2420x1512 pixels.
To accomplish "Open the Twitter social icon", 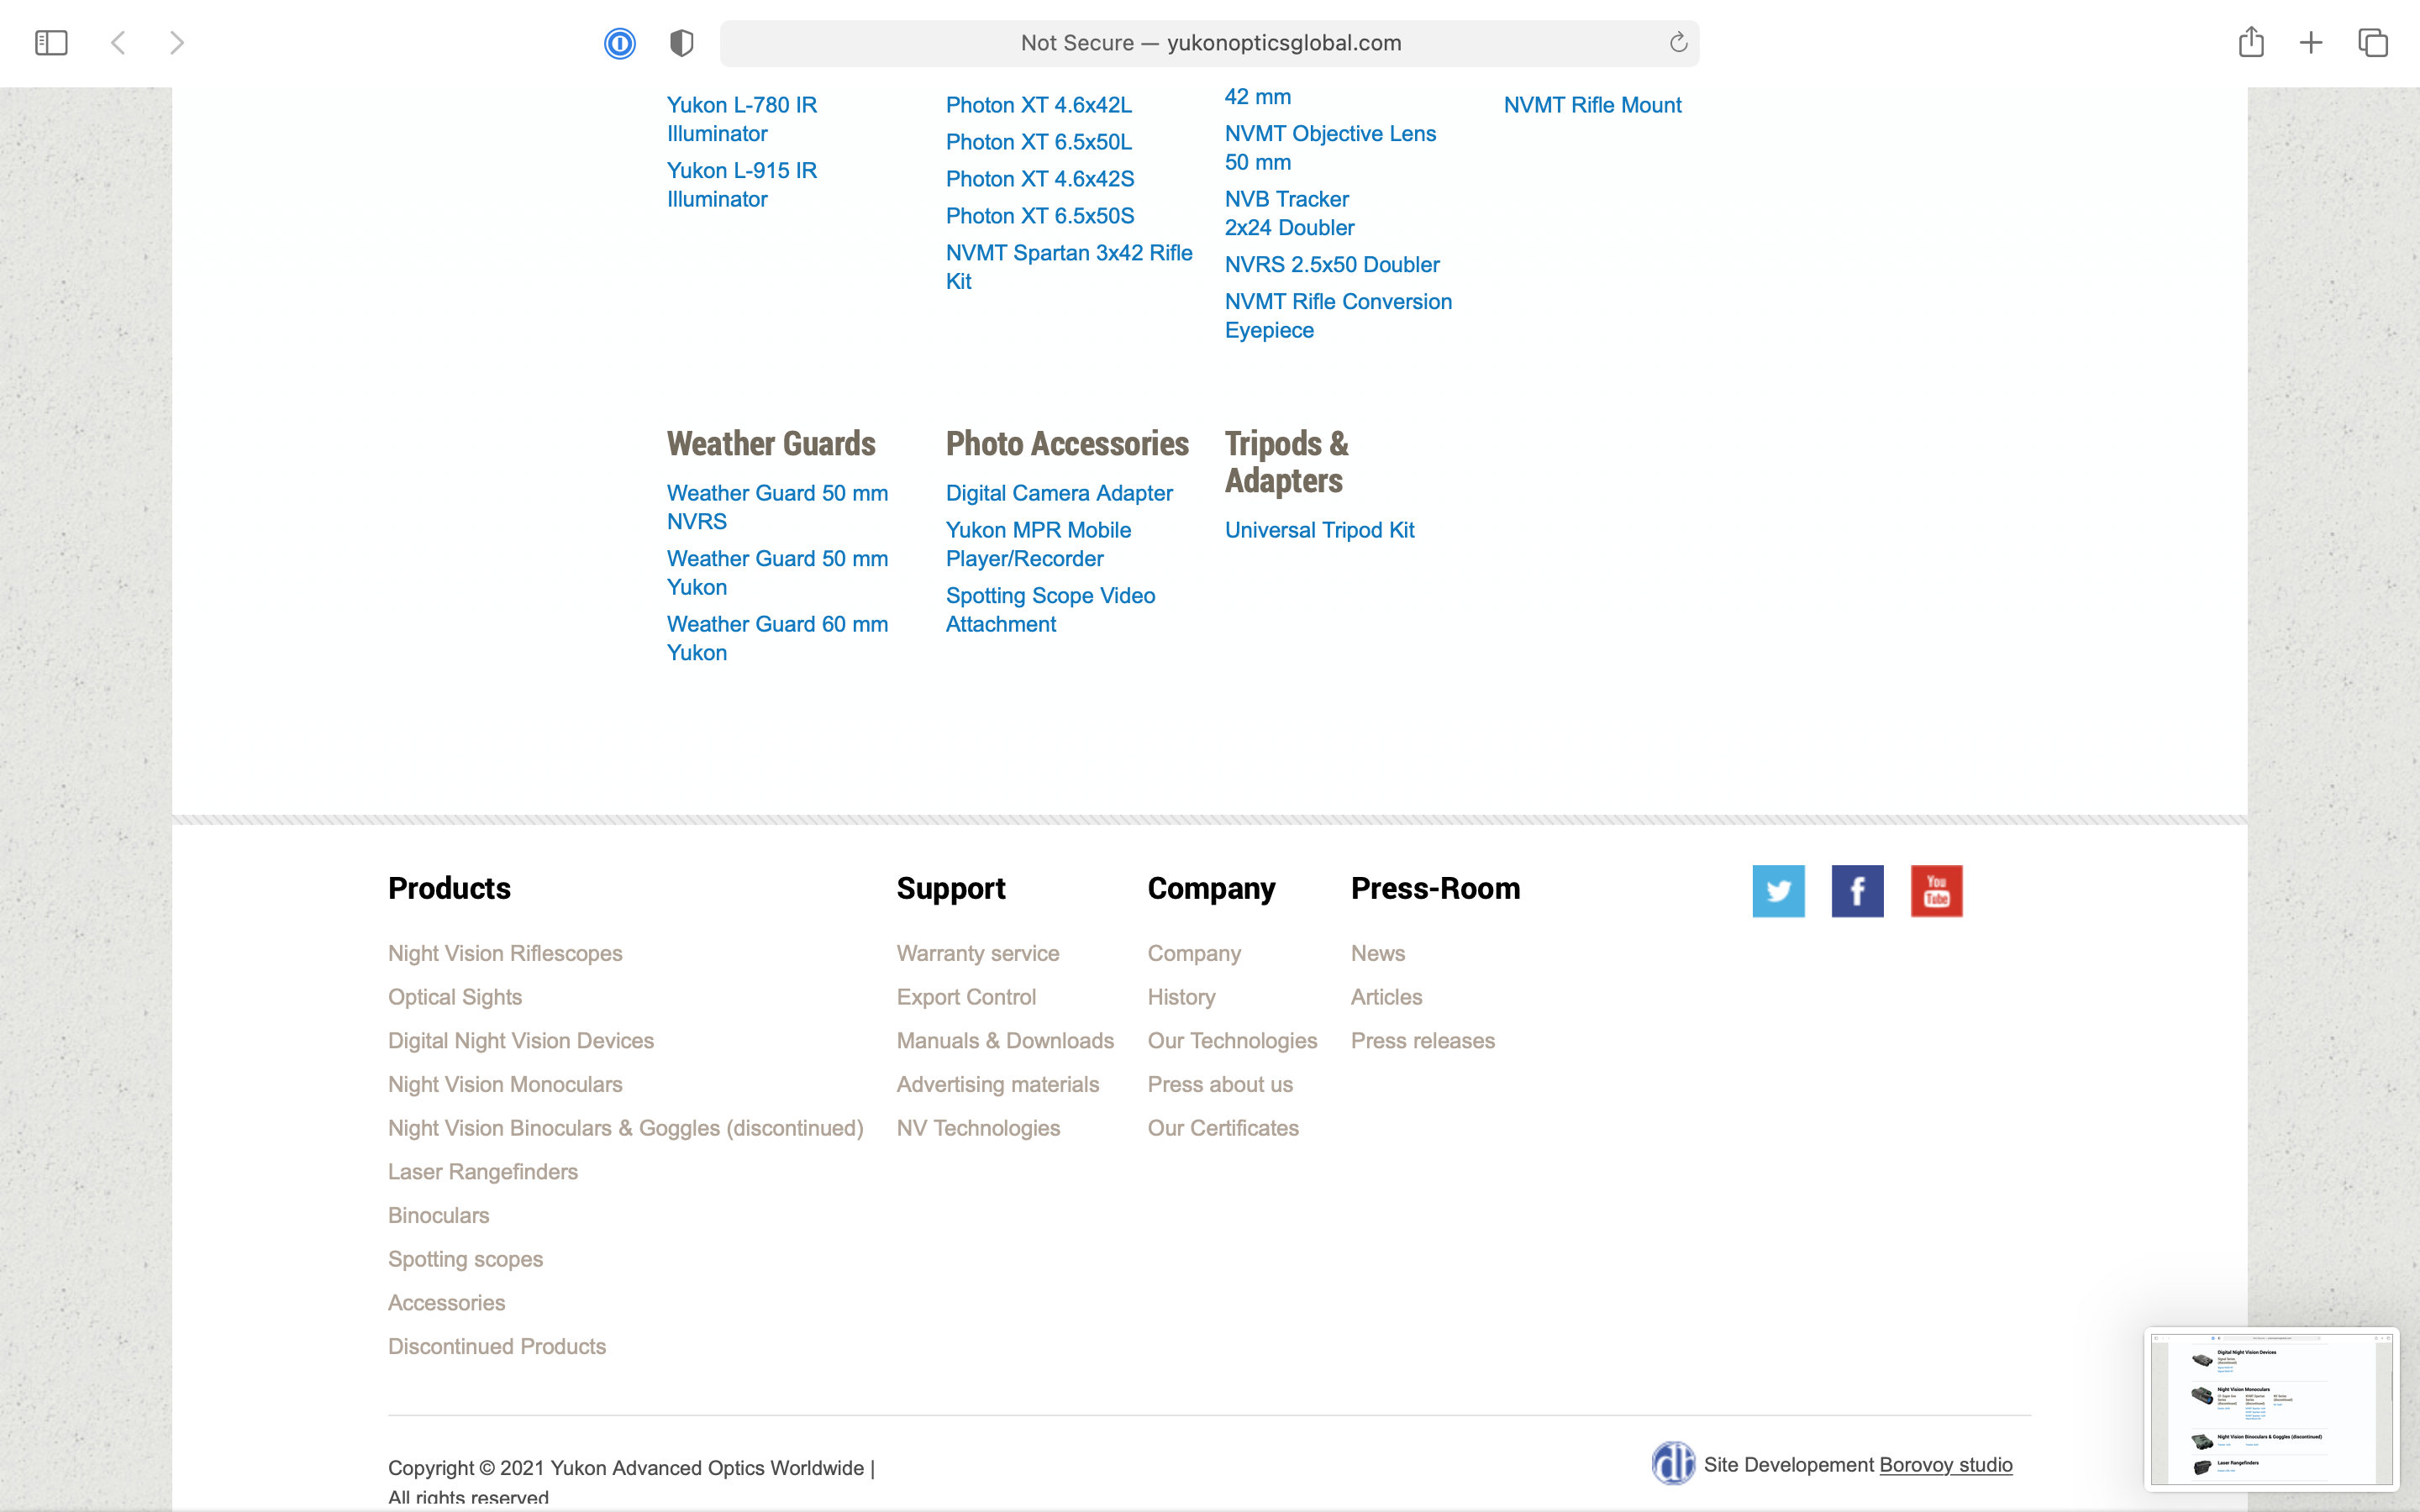I will click(x=1778, y=891).
